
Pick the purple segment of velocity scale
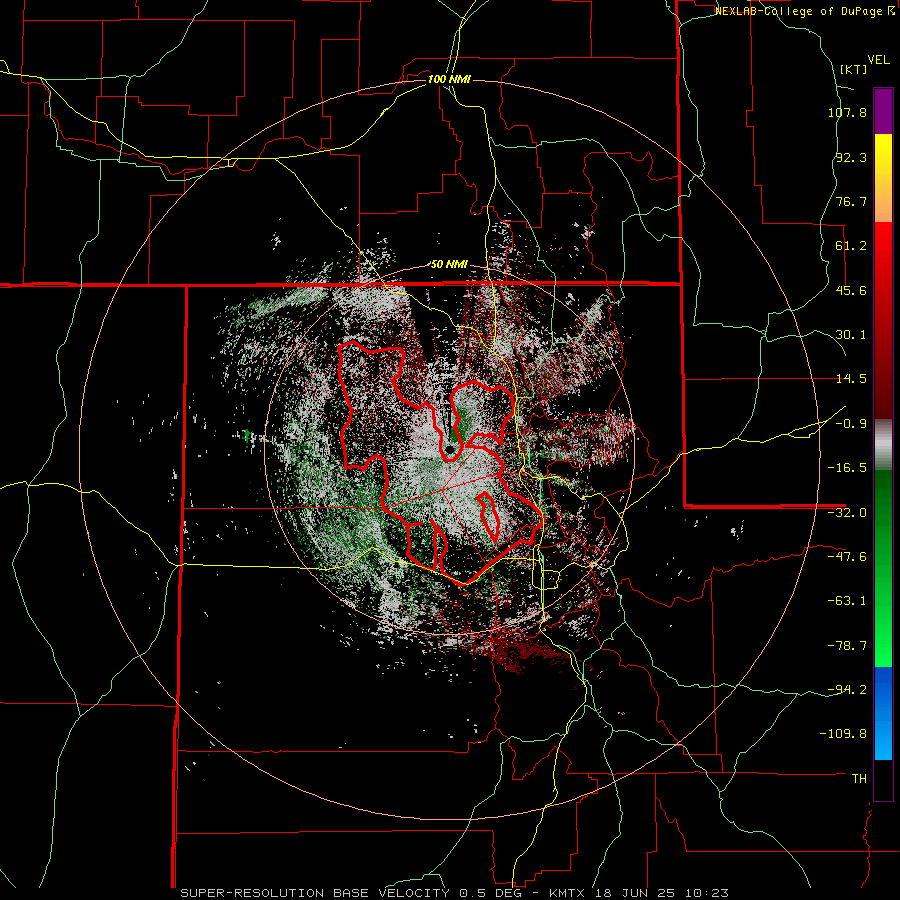click(x=883, y=111)
